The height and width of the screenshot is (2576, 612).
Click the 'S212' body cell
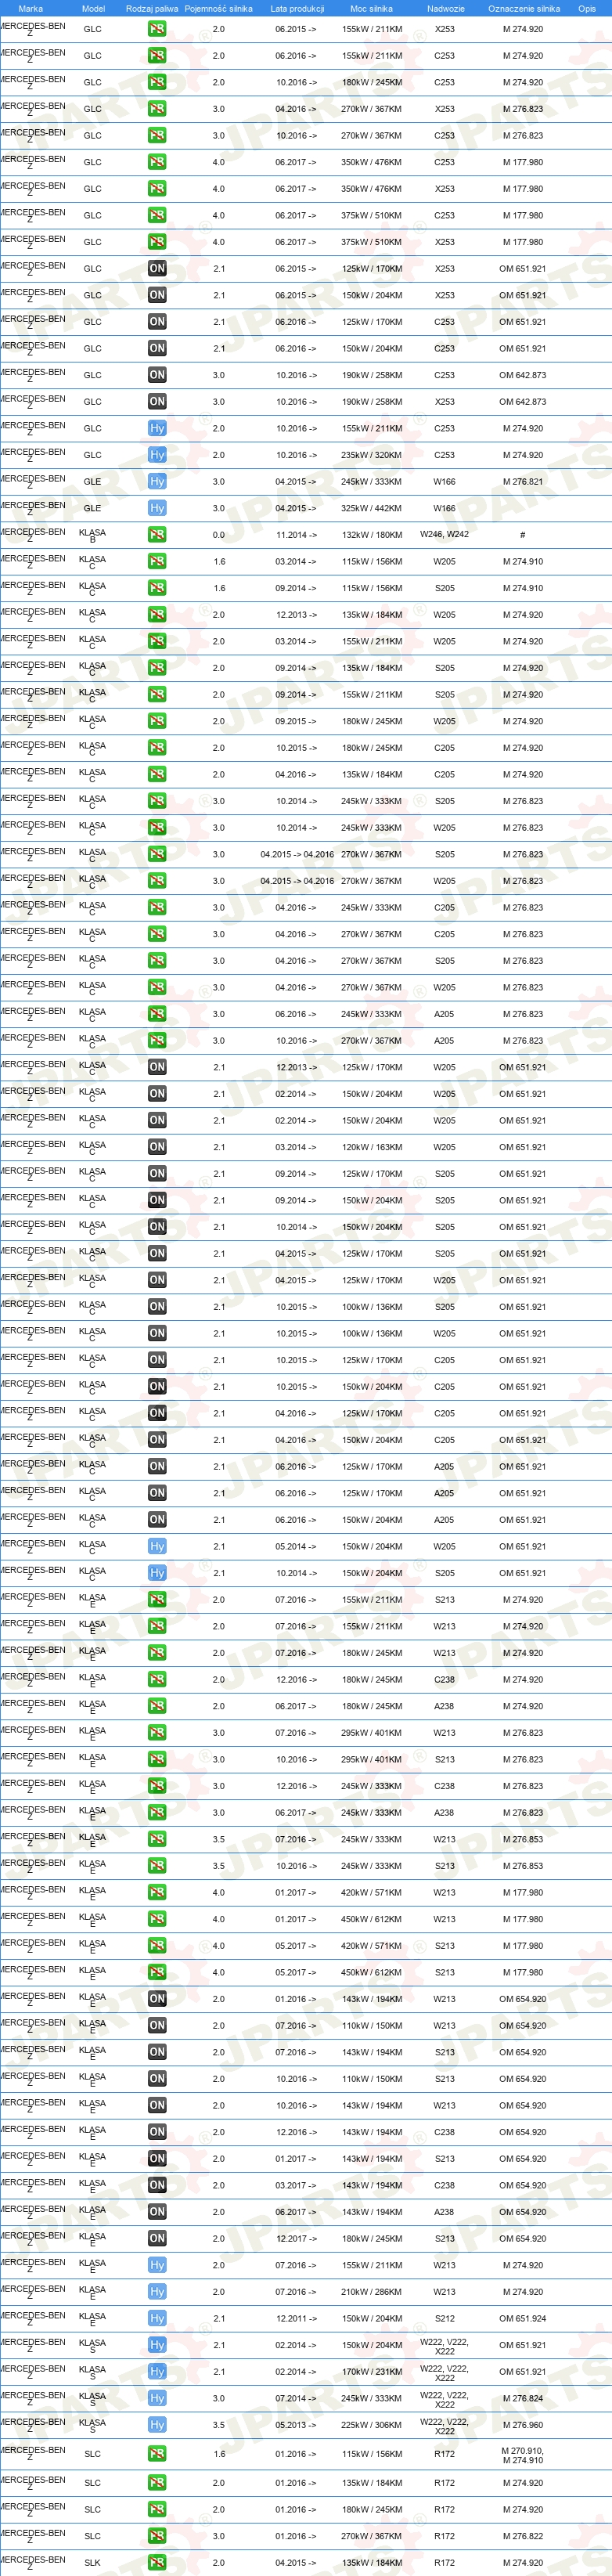coord(444,2318)
